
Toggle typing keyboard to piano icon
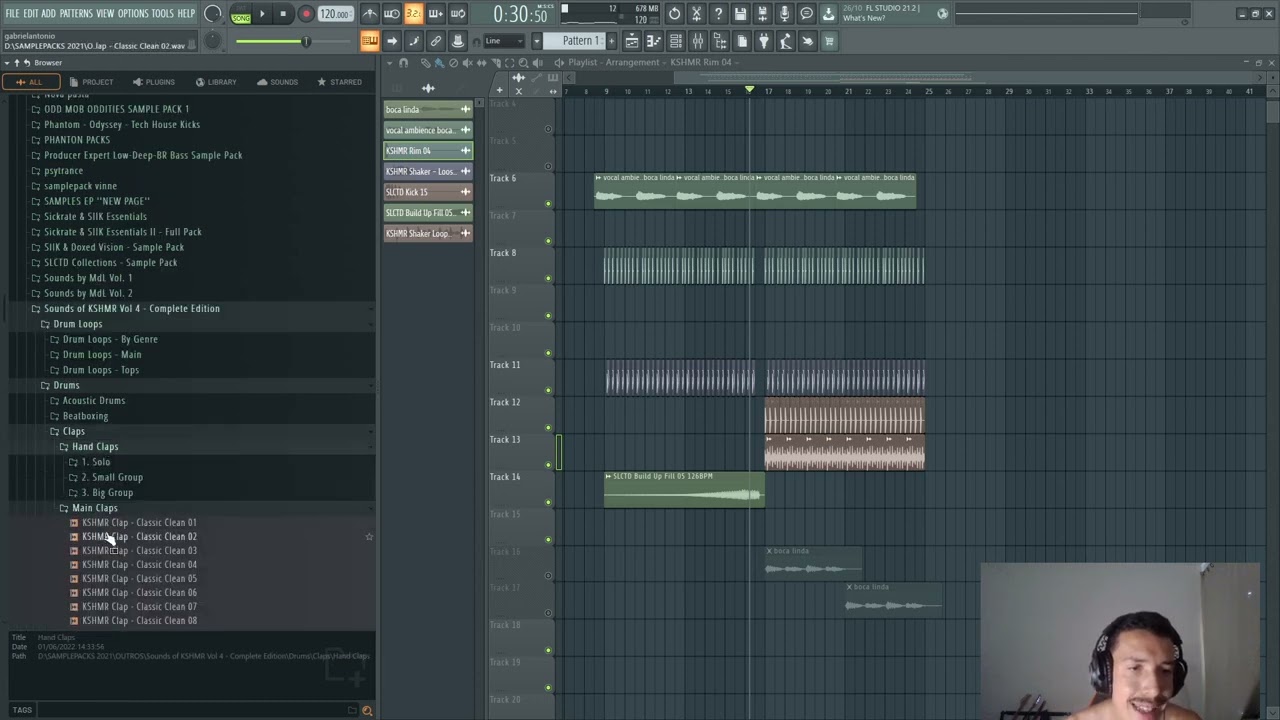click(369, 41)
